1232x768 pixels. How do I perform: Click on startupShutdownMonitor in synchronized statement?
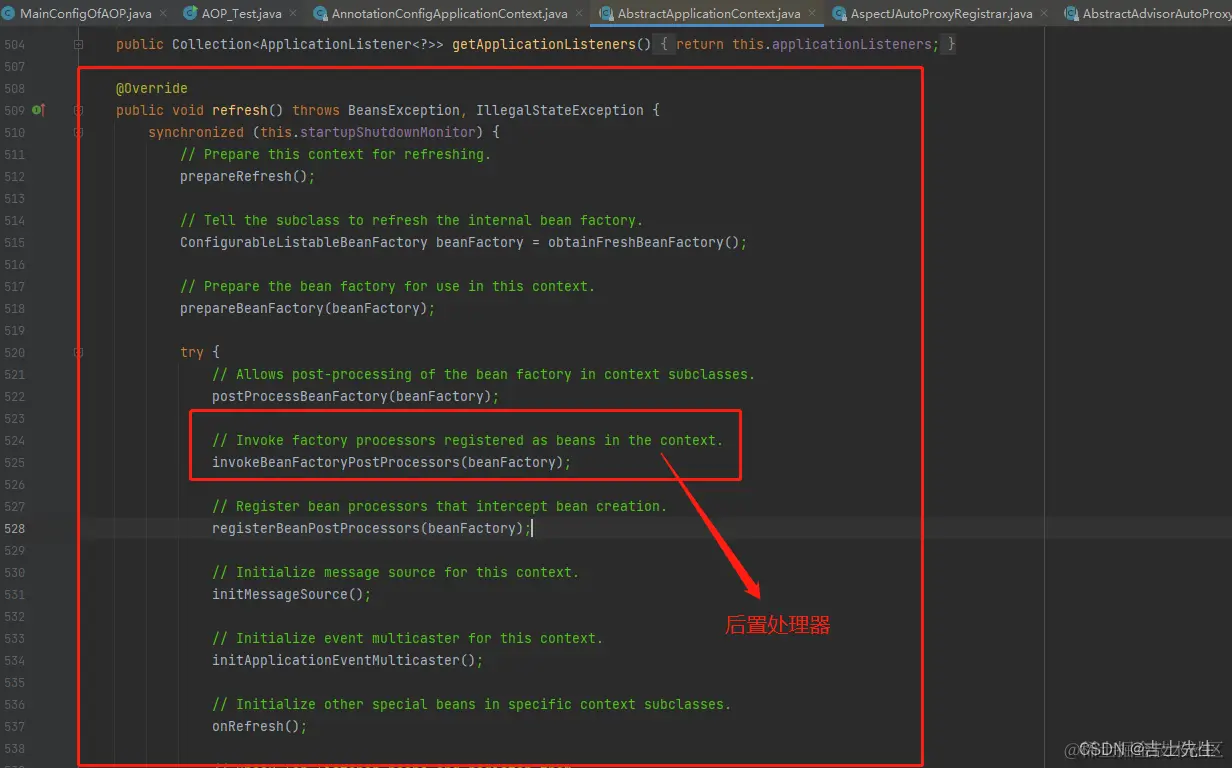[x=388, y=132]
